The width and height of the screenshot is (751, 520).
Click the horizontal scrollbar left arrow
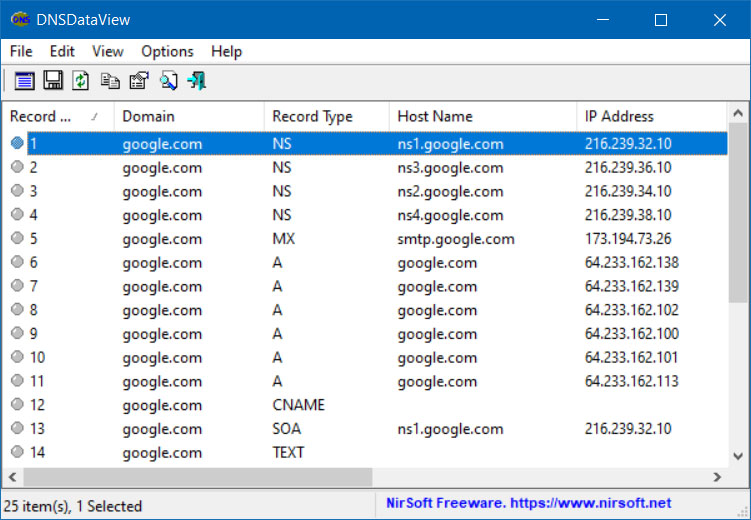(x=12, y=477)
